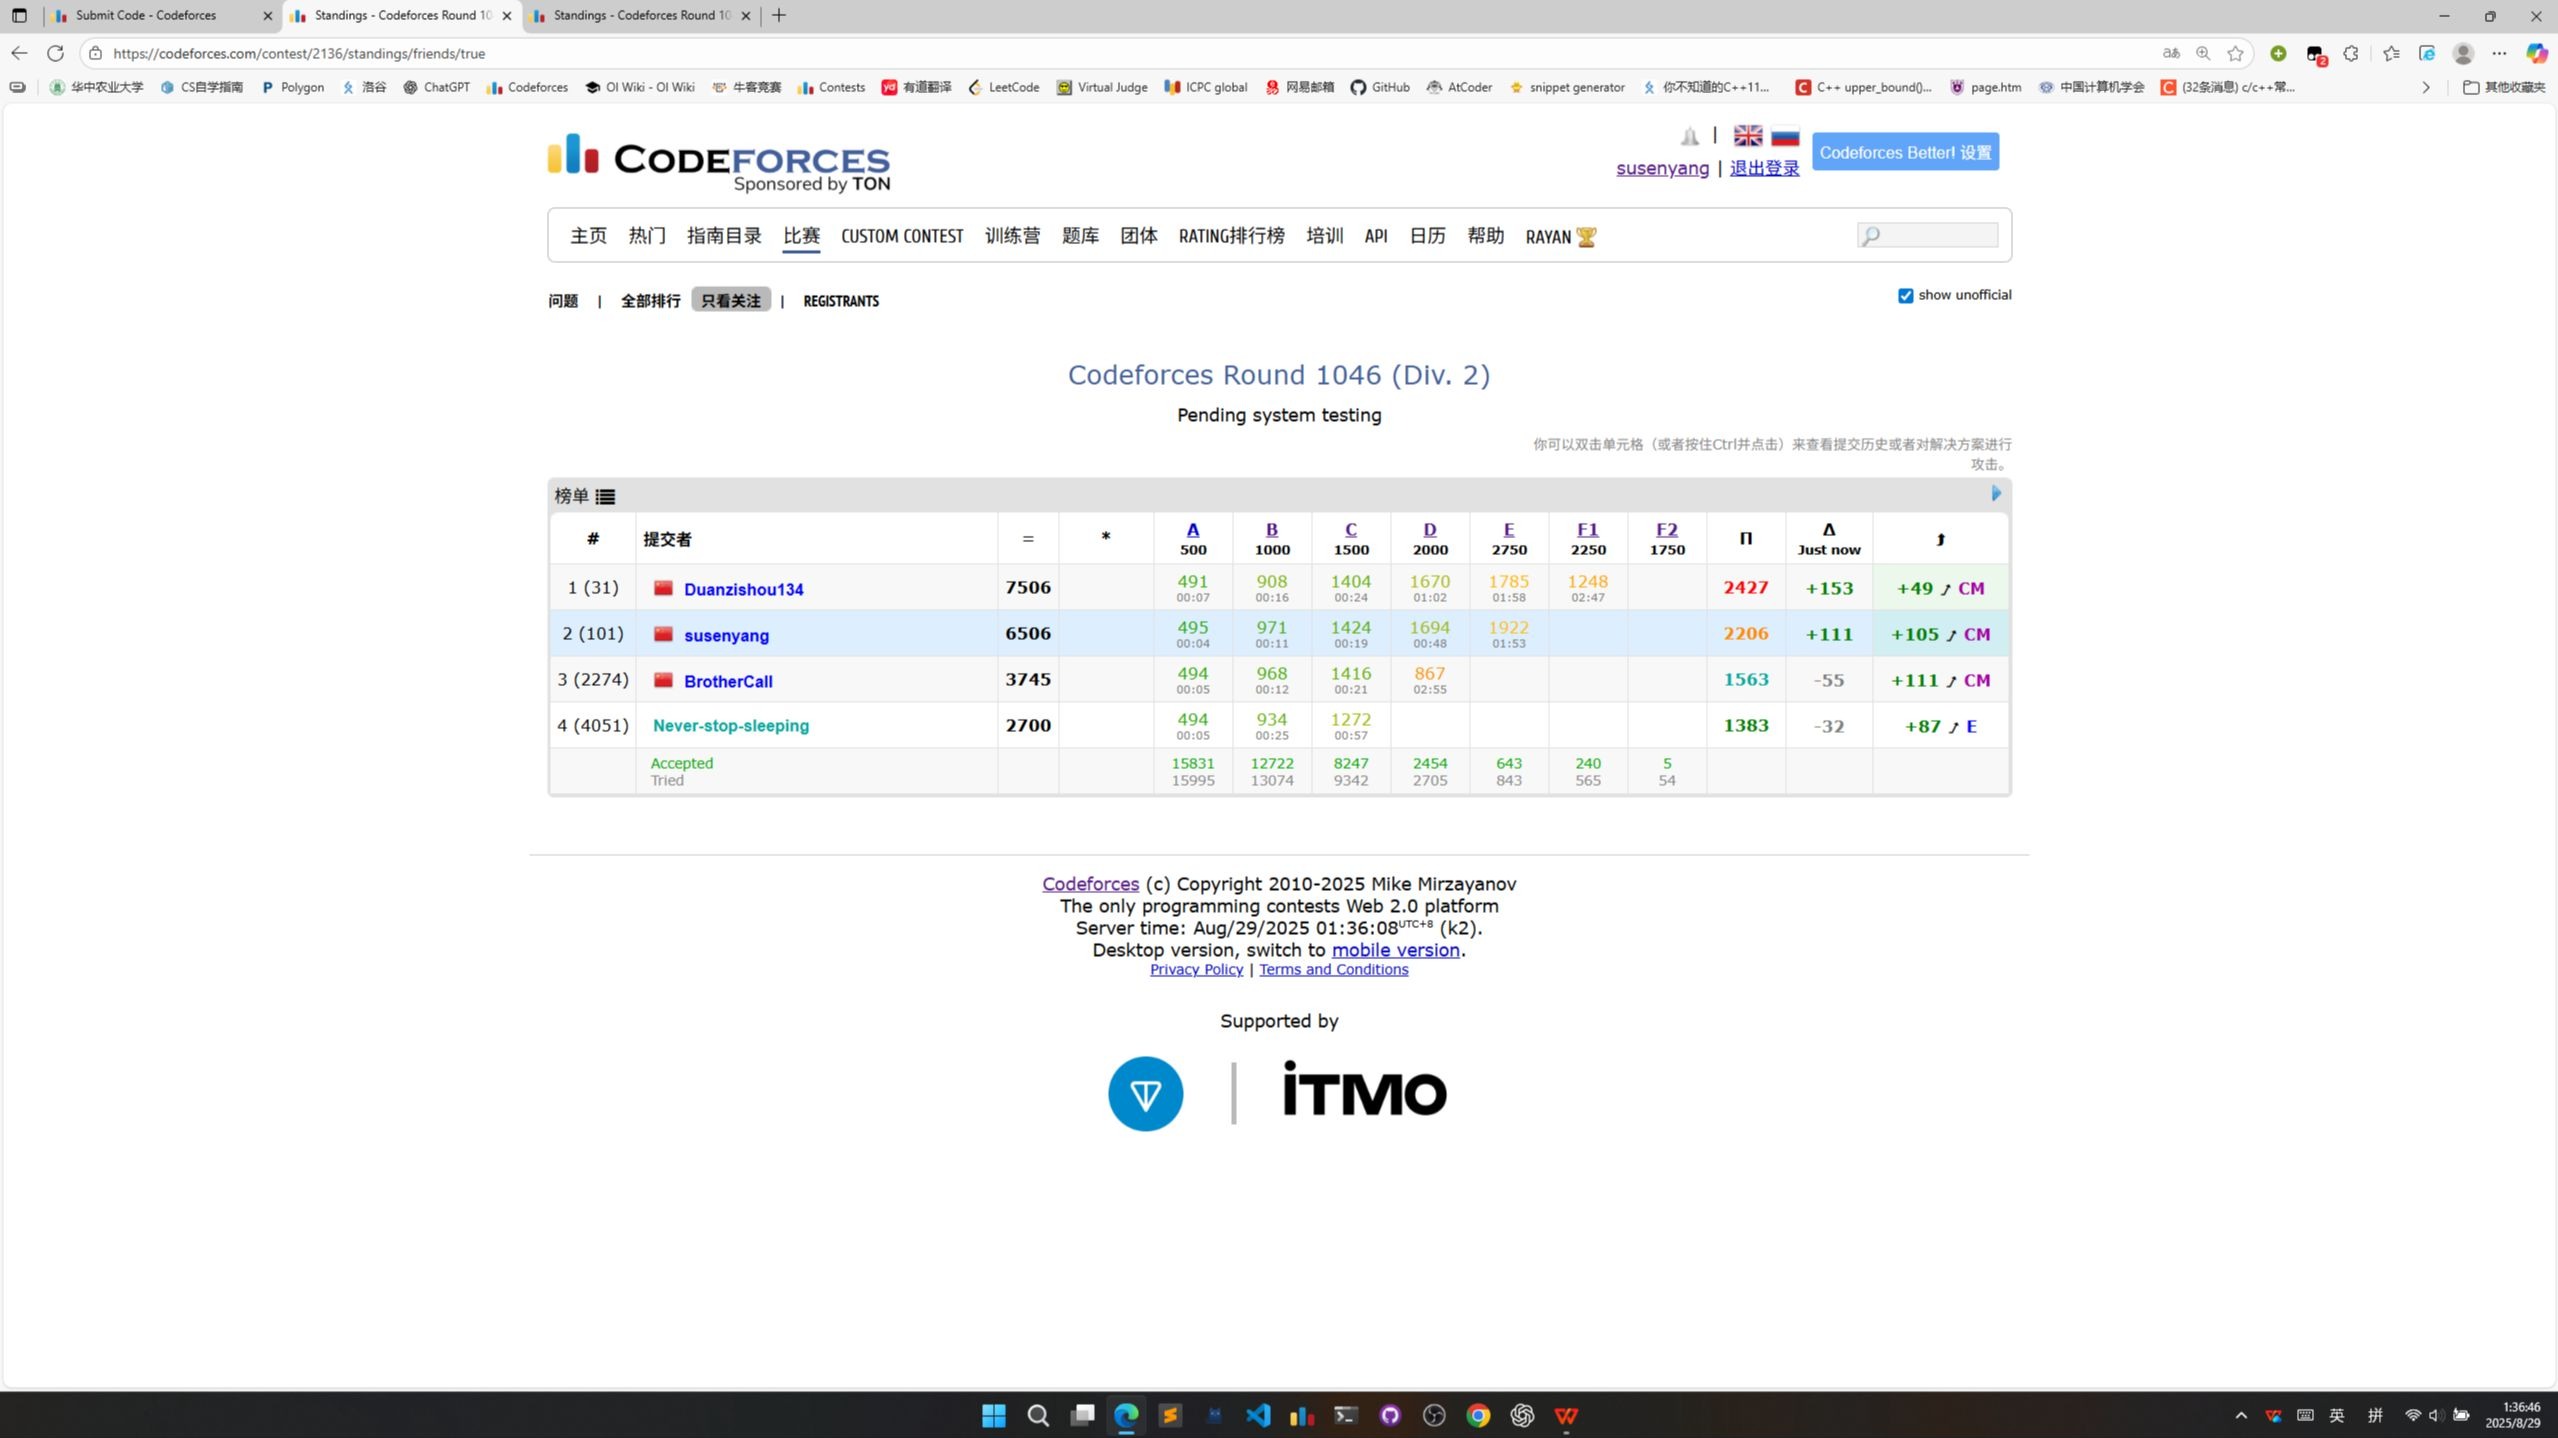Switch site language to Russian flag
The height and width of the screenshot is (1438, 2558).
point(1784,135)
